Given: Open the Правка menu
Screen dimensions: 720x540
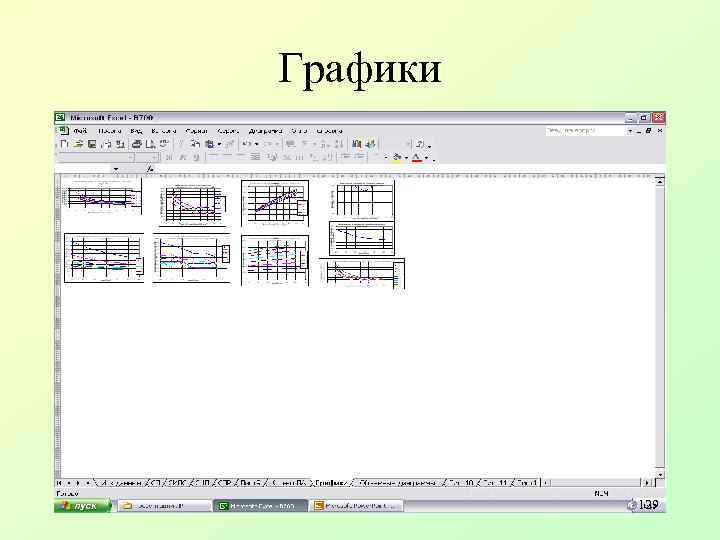Looking at the screenshot, I should point(110,131).
